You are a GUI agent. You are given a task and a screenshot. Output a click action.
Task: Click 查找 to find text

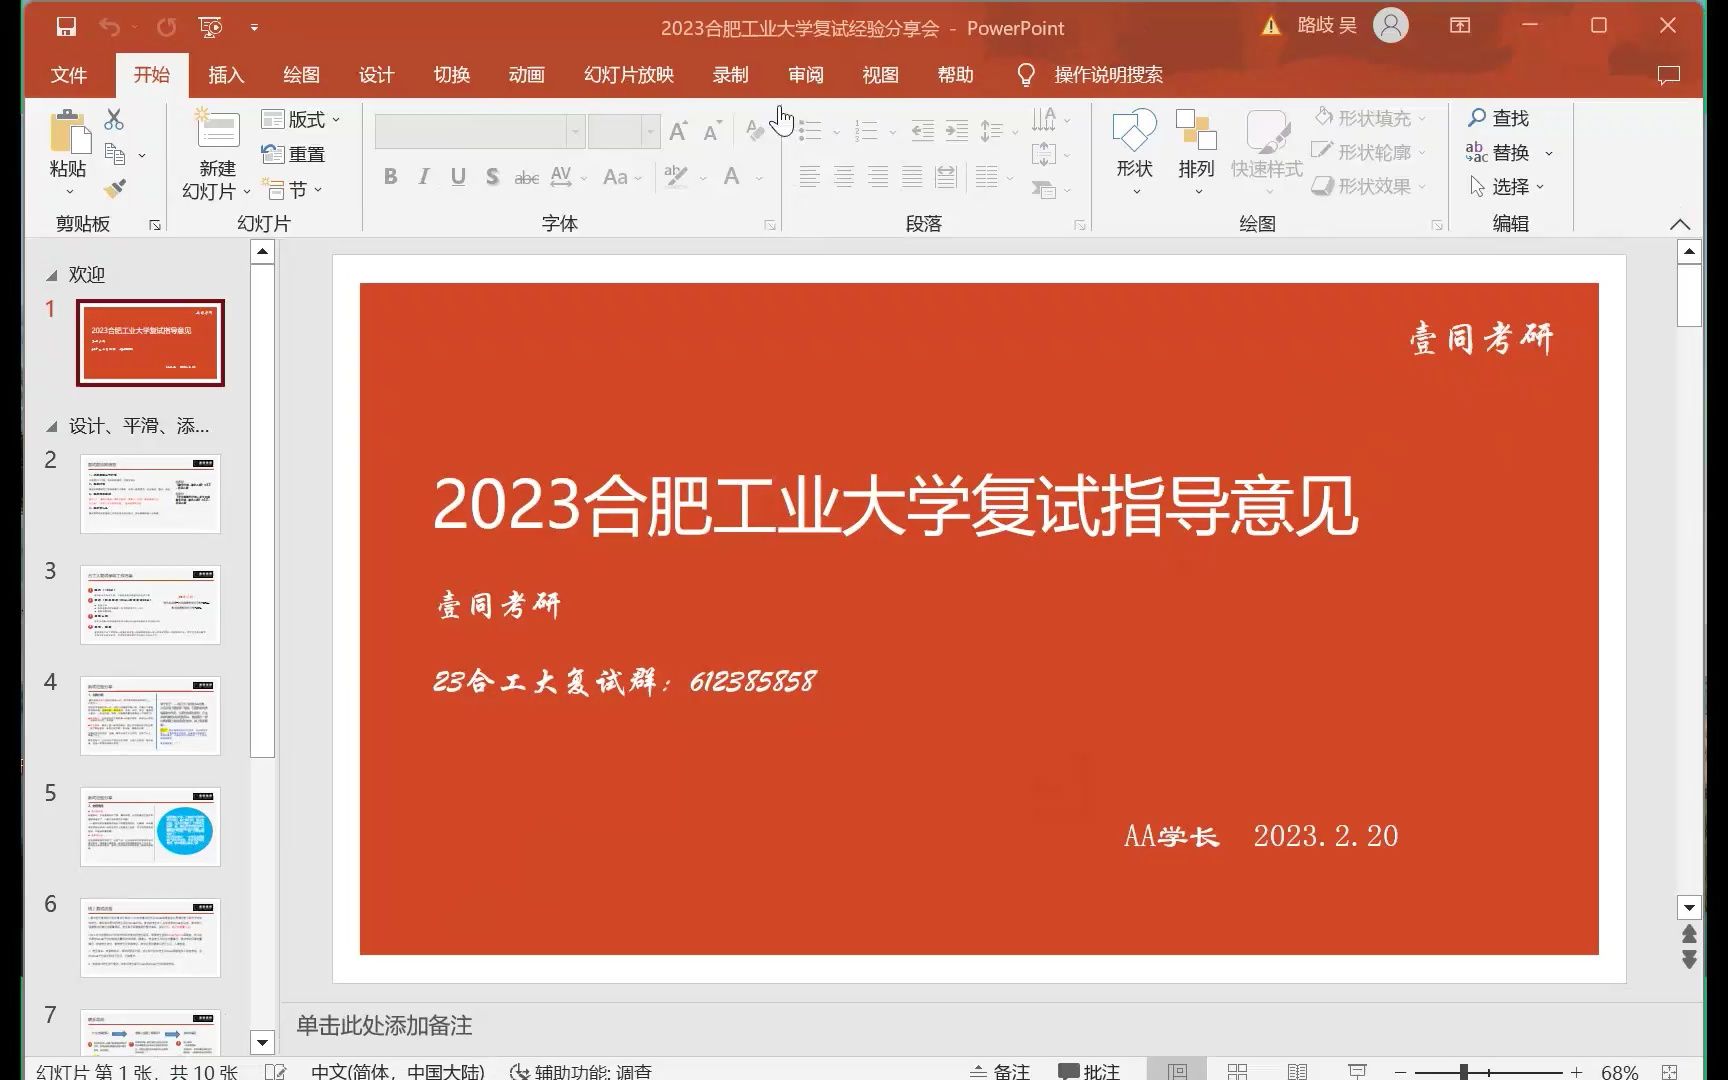[1497, 118]
